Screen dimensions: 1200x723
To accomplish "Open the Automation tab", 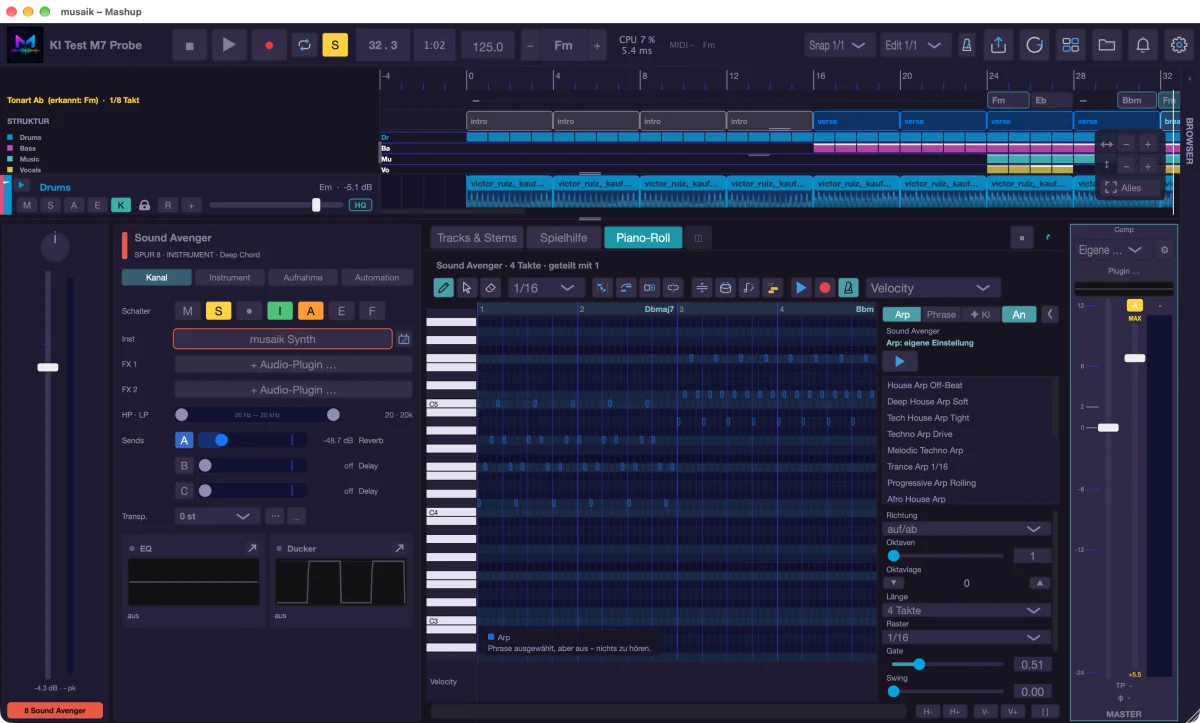I will 377,278.
